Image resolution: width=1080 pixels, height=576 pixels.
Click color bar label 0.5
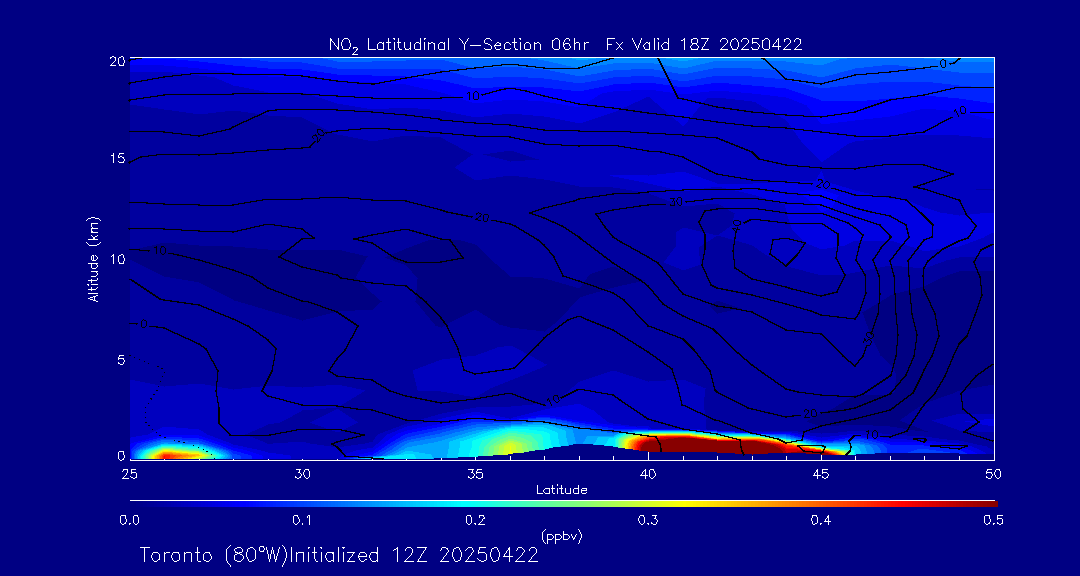coord(993,520)
